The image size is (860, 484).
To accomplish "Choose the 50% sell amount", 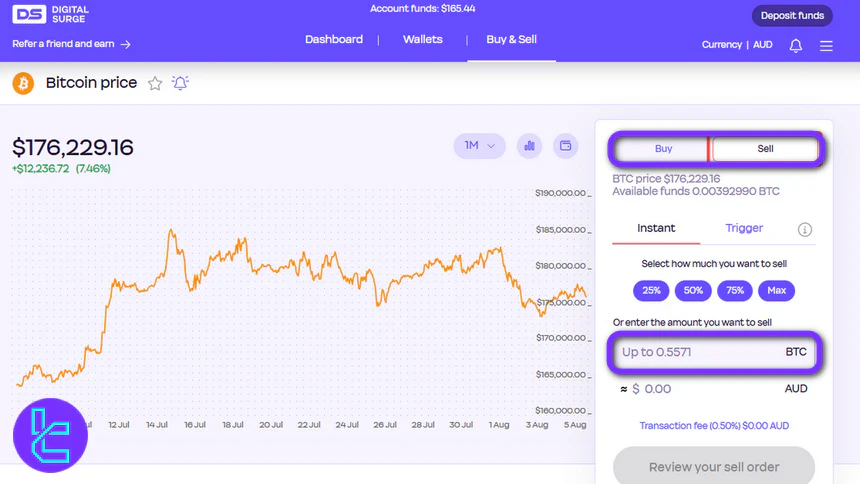I will tap(693, 291).
